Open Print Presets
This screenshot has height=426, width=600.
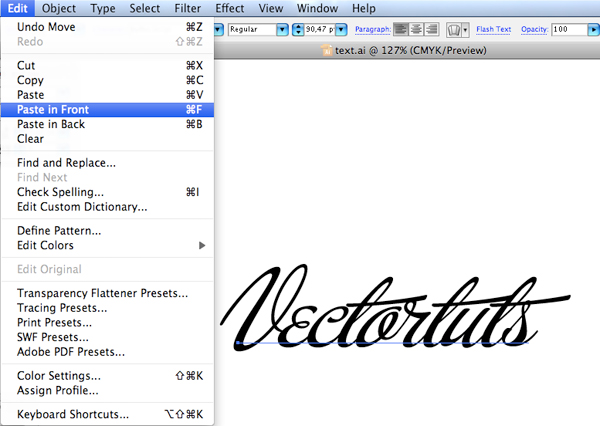(107, 322)
